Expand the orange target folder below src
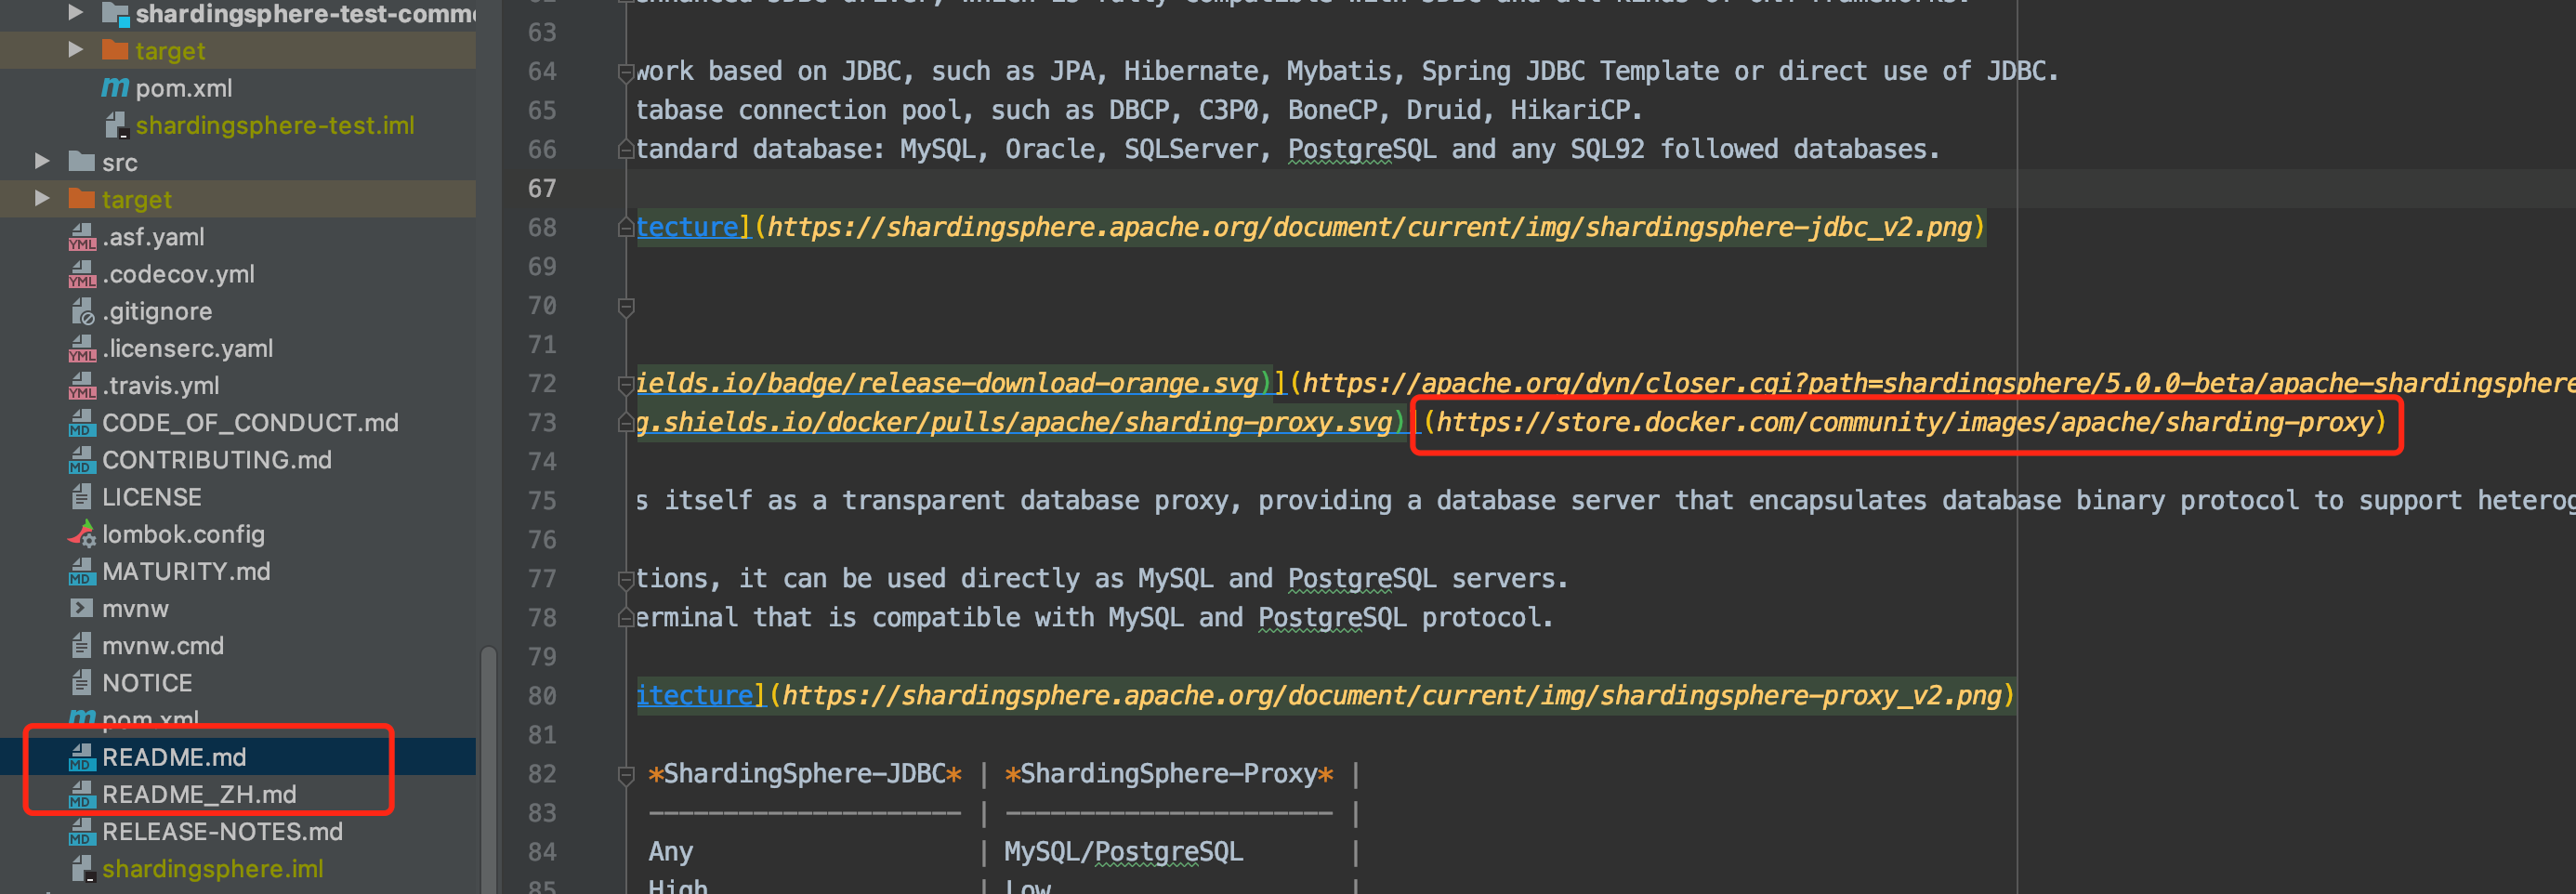 tap(42, 198)
